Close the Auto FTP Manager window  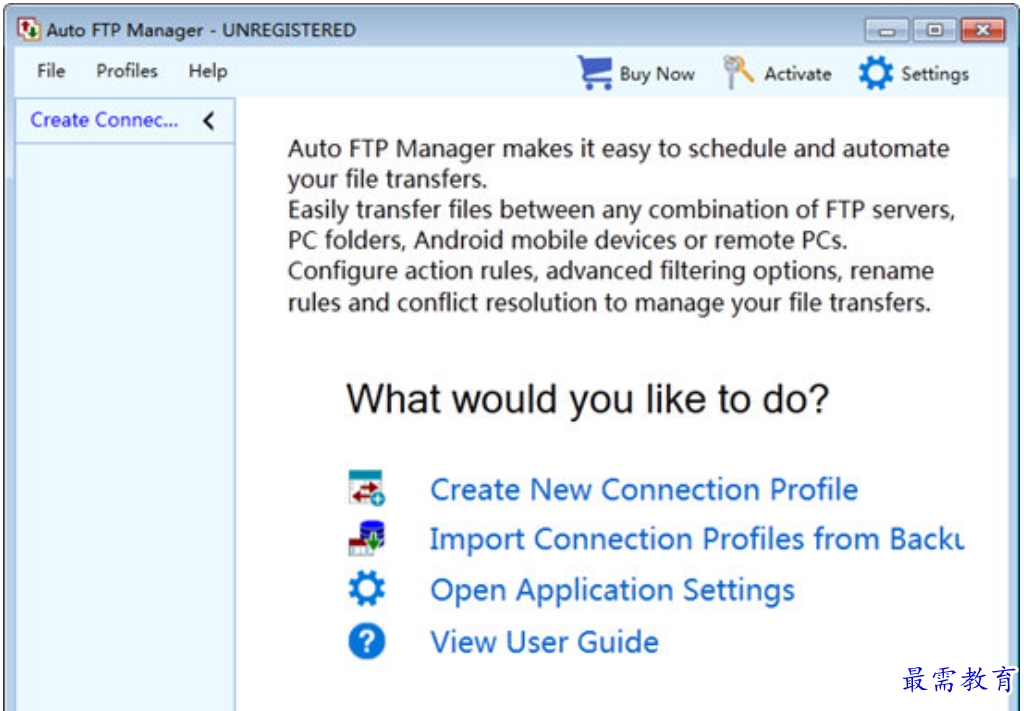click(x=983, y=30)
